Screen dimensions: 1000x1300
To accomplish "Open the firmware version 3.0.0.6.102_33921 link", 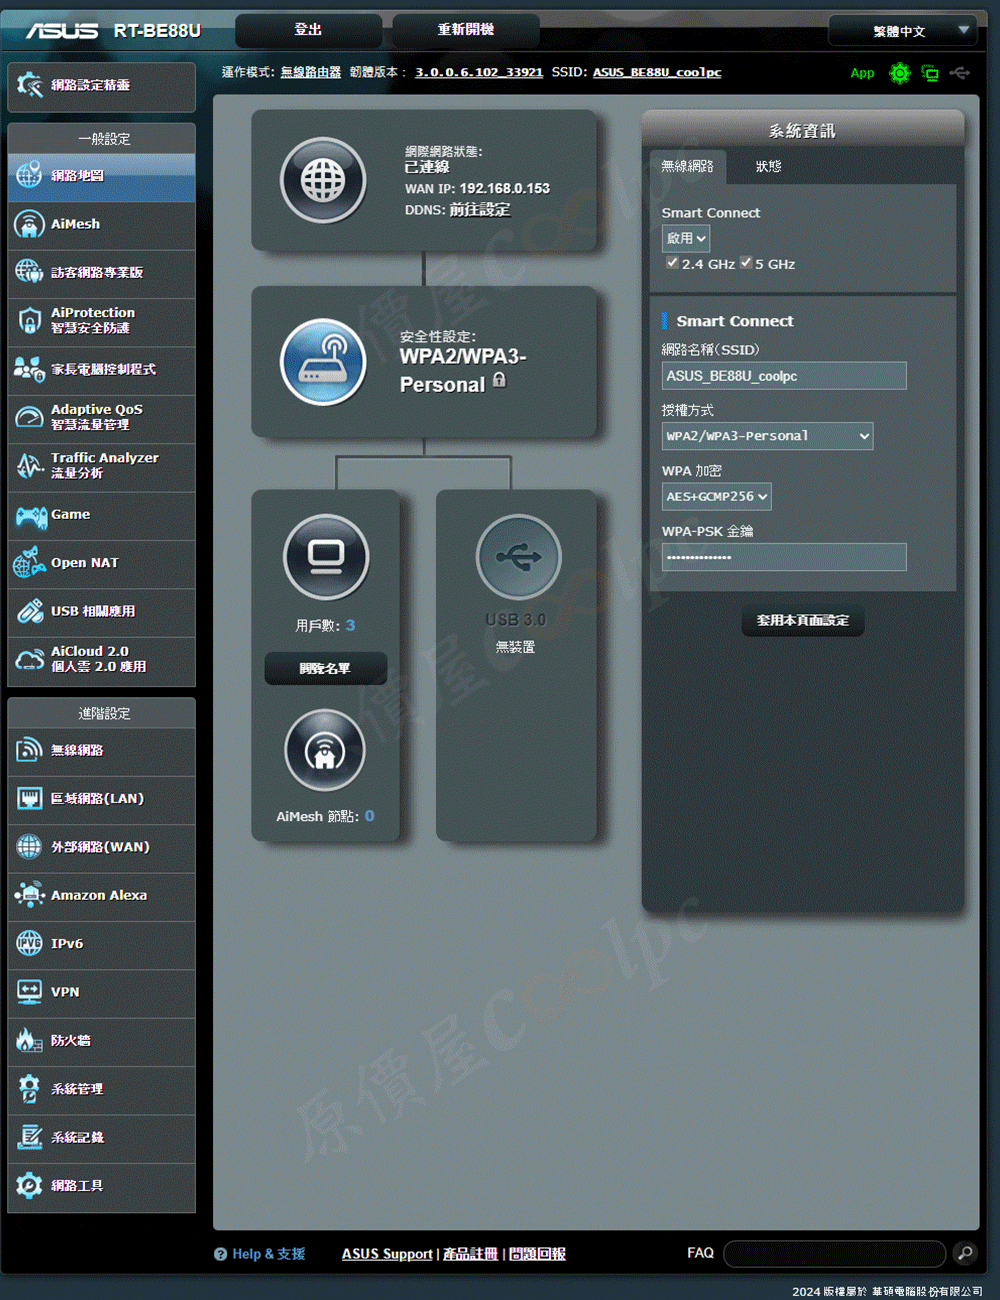I will coord(479,72).
